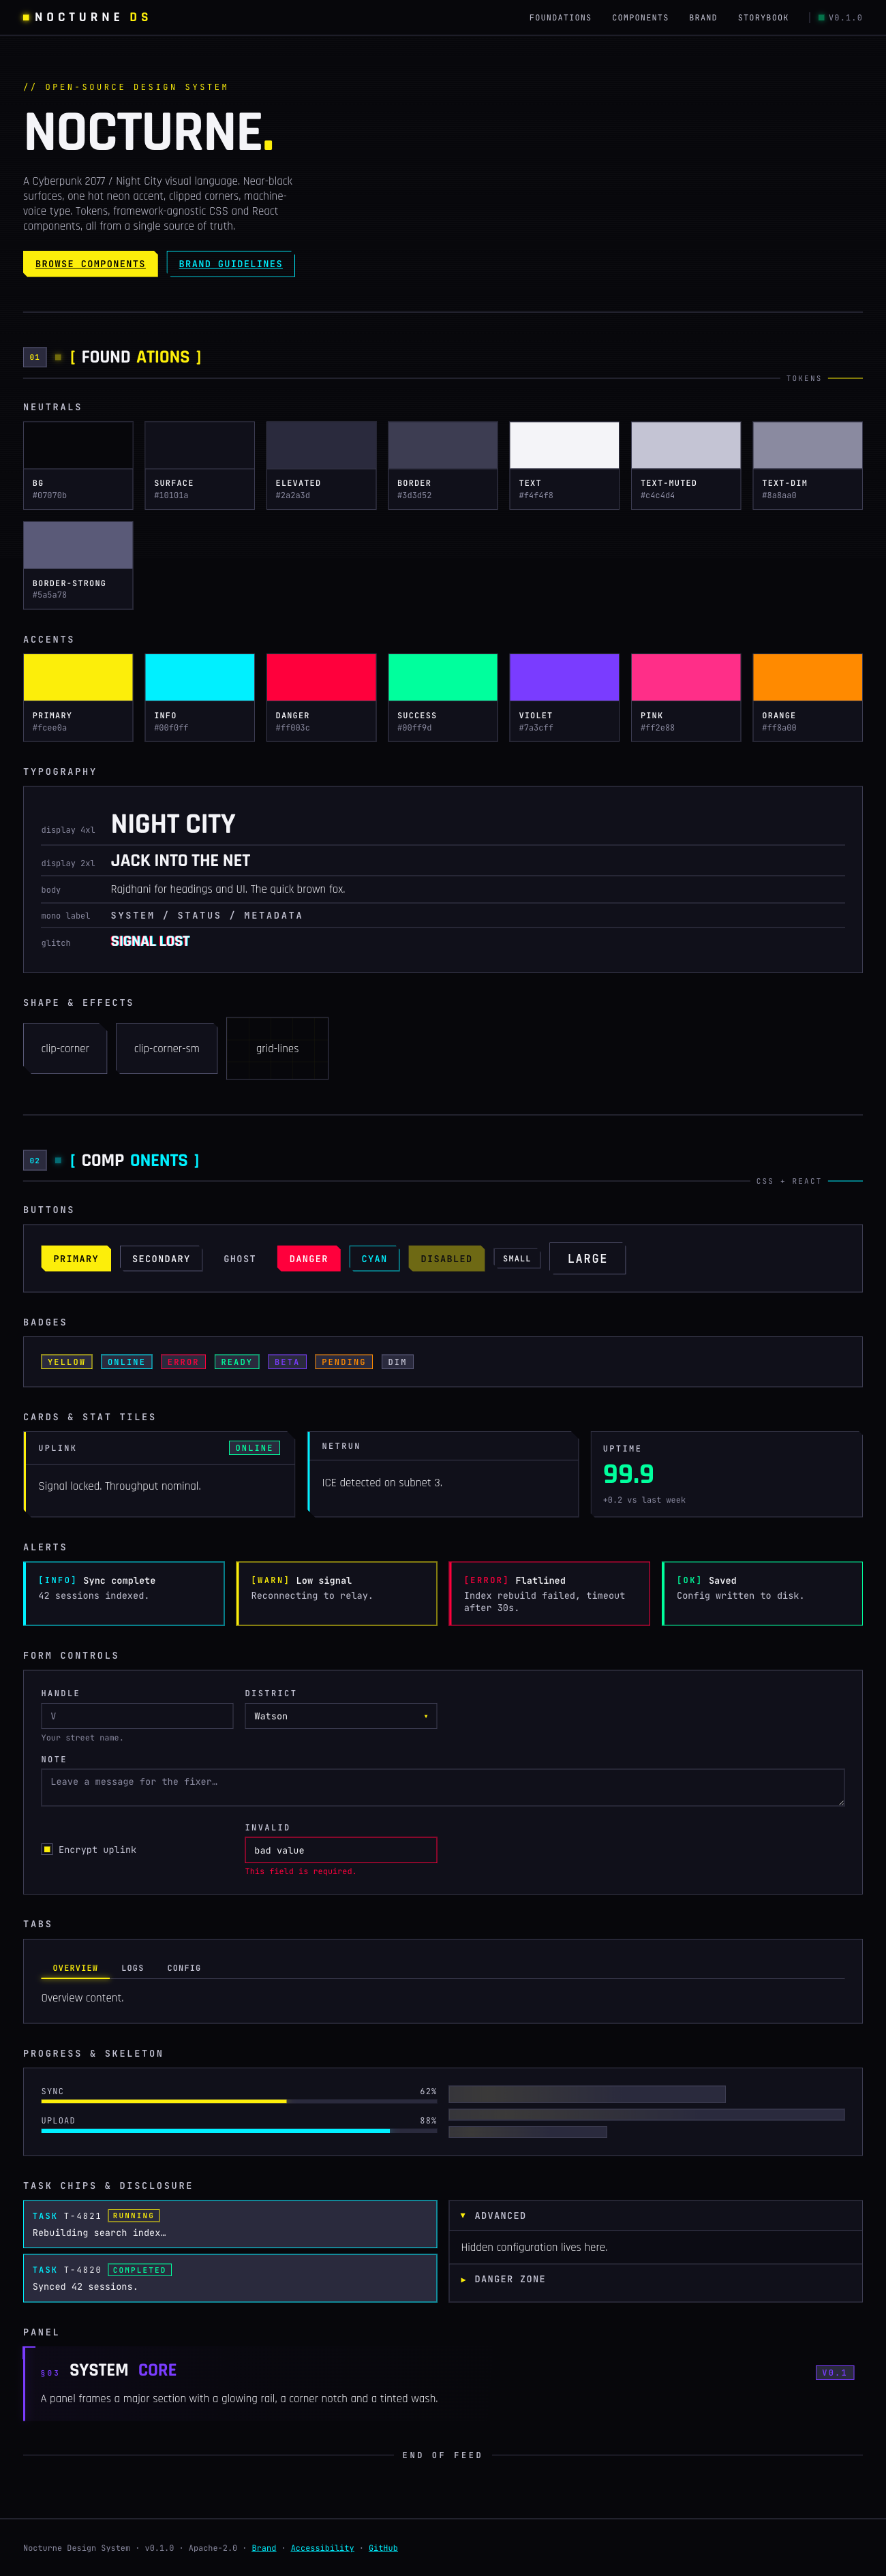Viewport: 886px width, 2576px height.
Task: Click the clip-corner-sm shape sample
Action: (166, 1048)
